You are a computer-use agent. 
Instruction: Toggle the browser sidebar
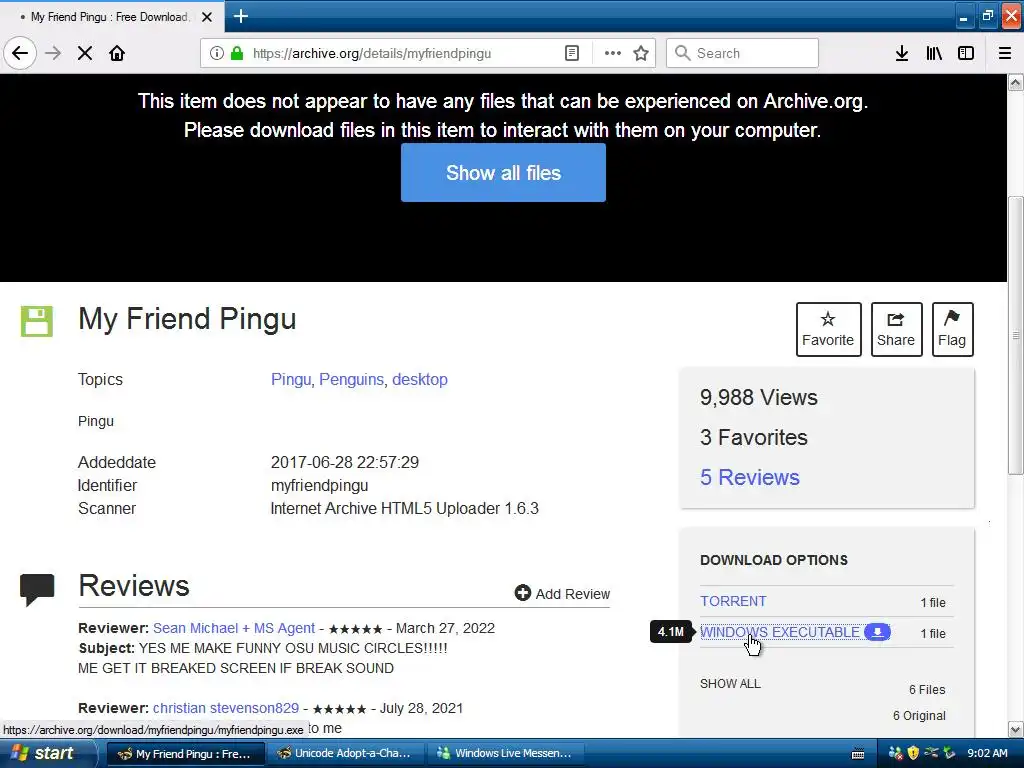coord(966,53)
